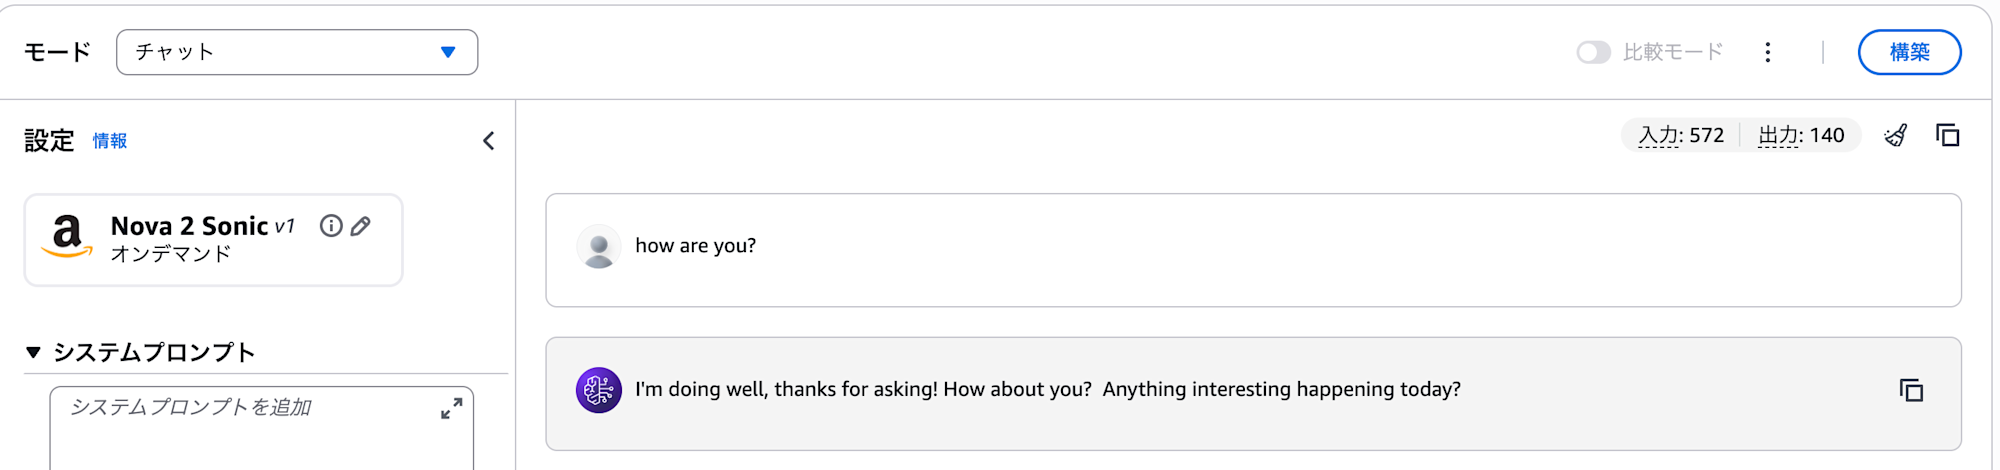Viewport: 2000px width, 470px height.
Task: Collapse the システムプロンプト section
Action: point(33,352)
